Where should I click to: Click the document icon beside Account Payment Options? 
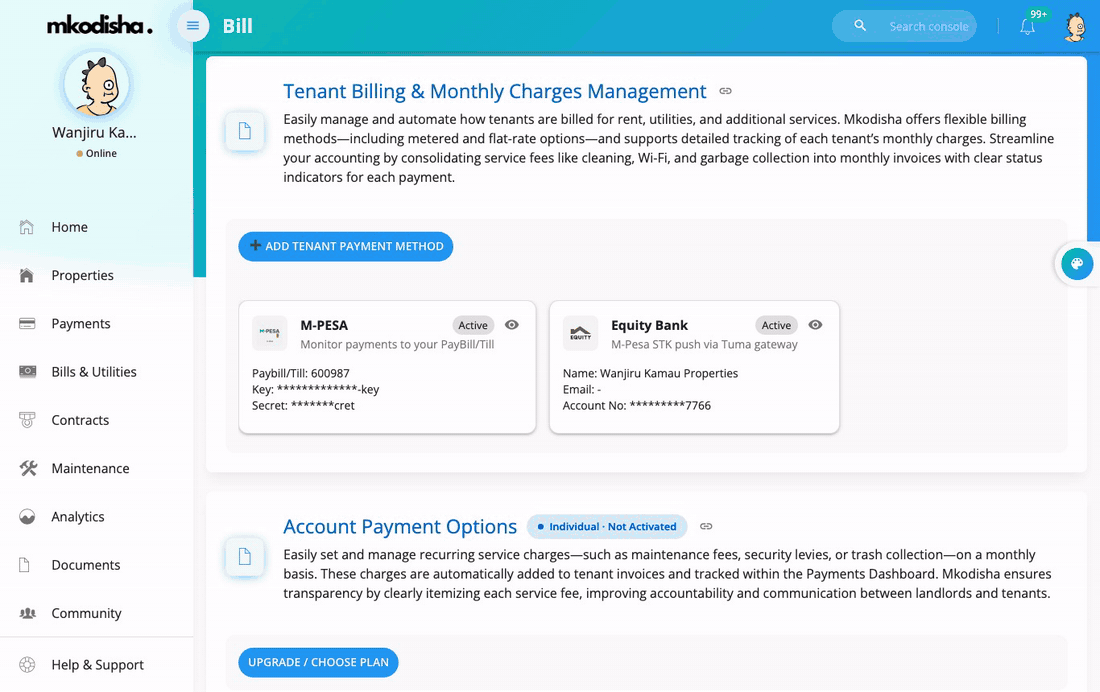[x=245, y=557]
